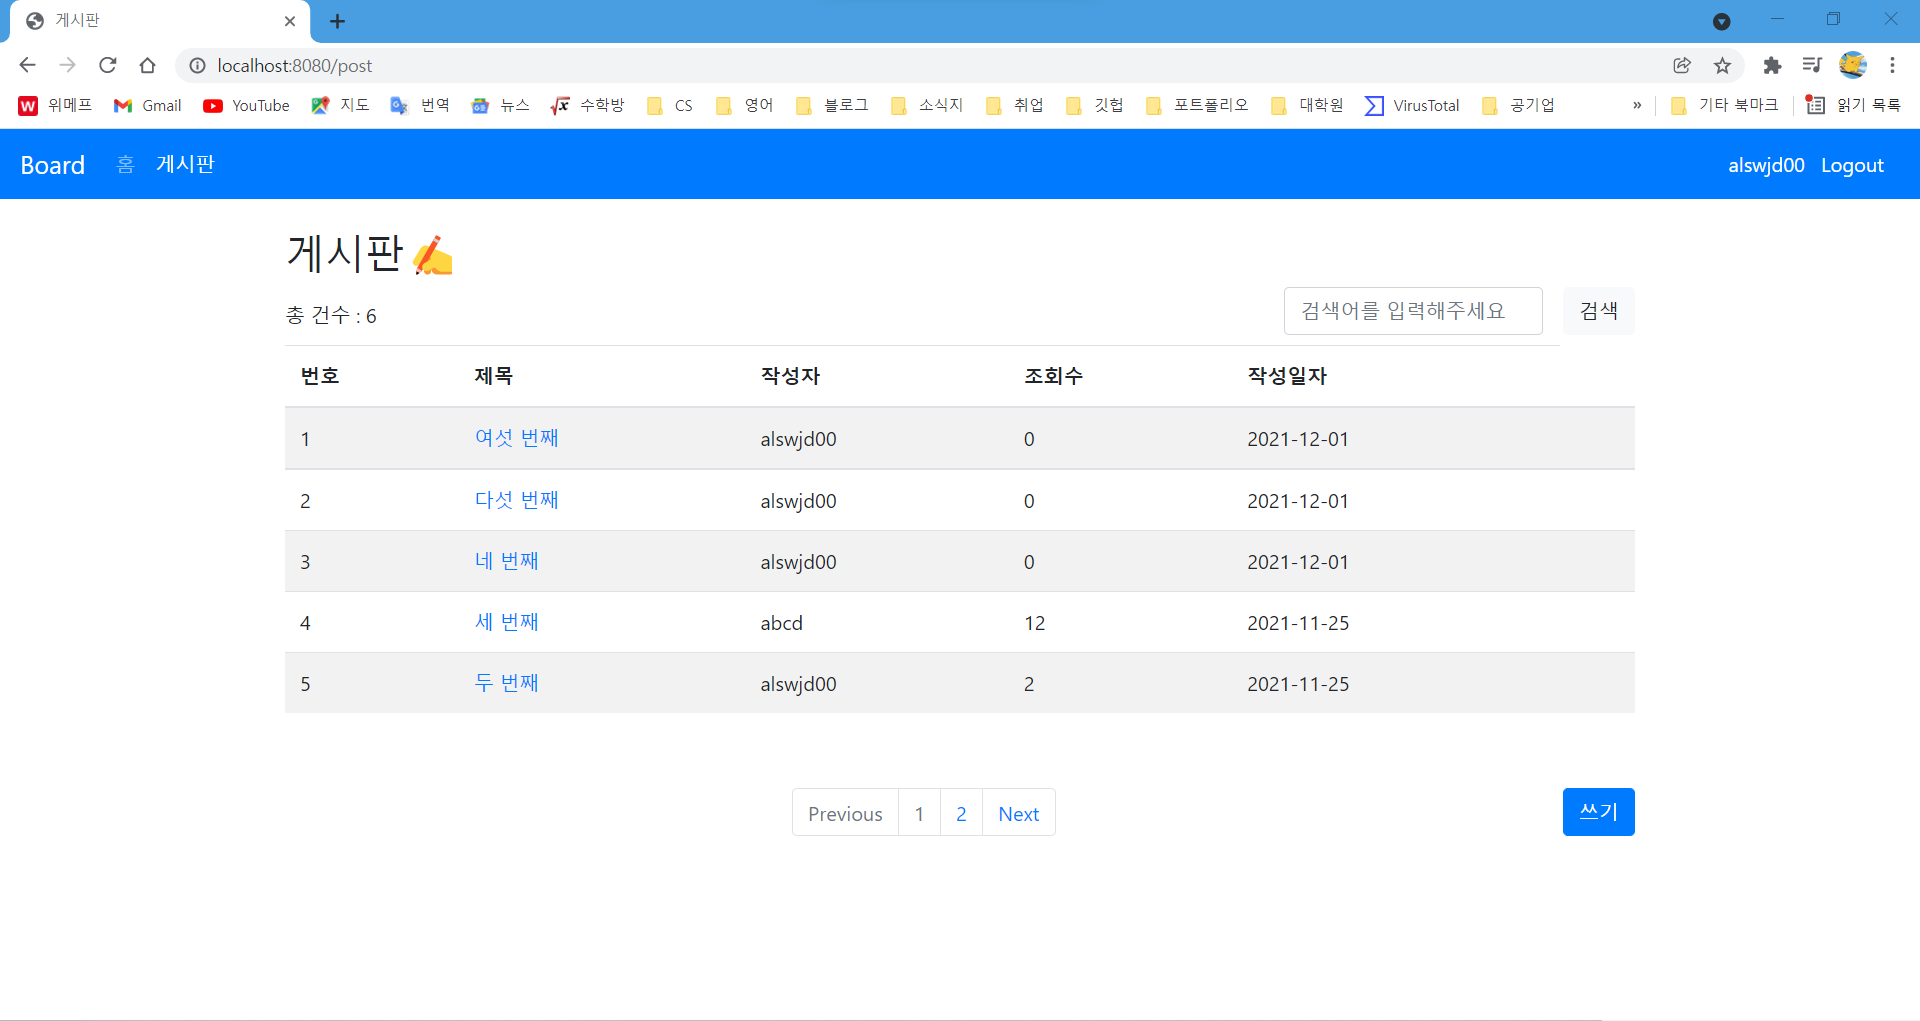Click the 제목 column header

(x=494, y=376)
